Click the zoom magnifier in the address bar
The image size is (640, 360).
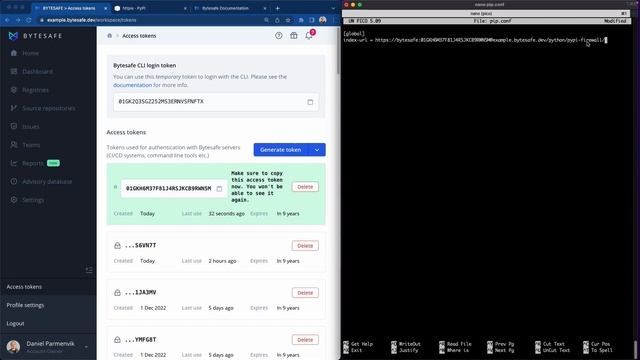(x=267, y=20)
